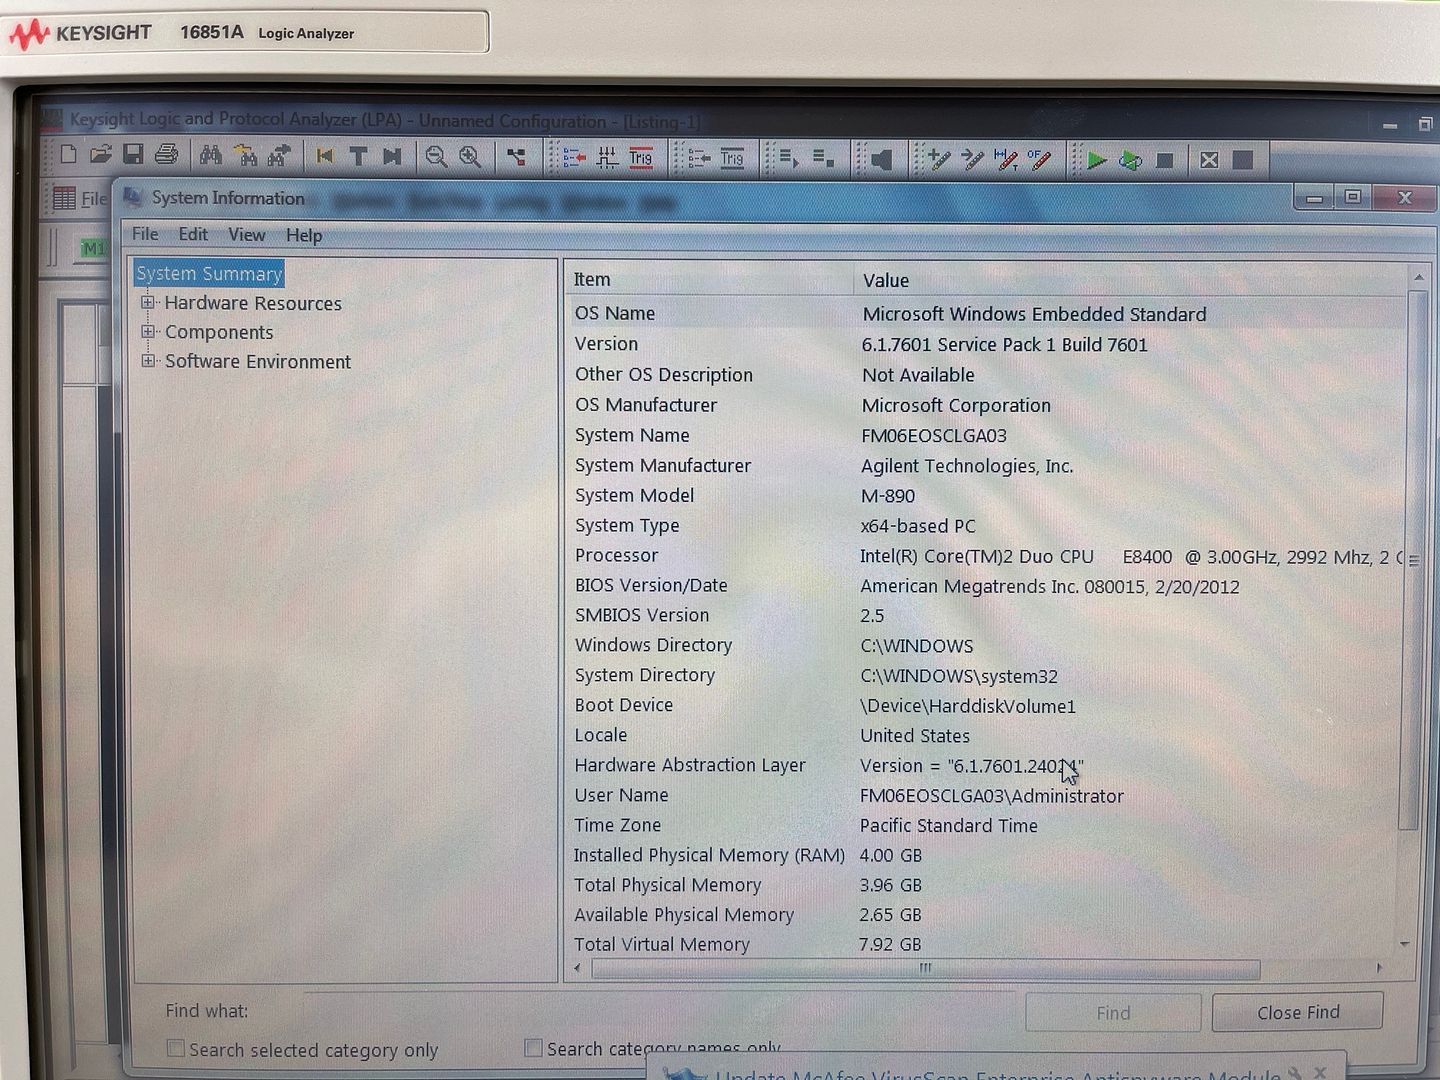Click the System Model value M-890
Screen dimensions: 1440x1080
coord(888,496)
